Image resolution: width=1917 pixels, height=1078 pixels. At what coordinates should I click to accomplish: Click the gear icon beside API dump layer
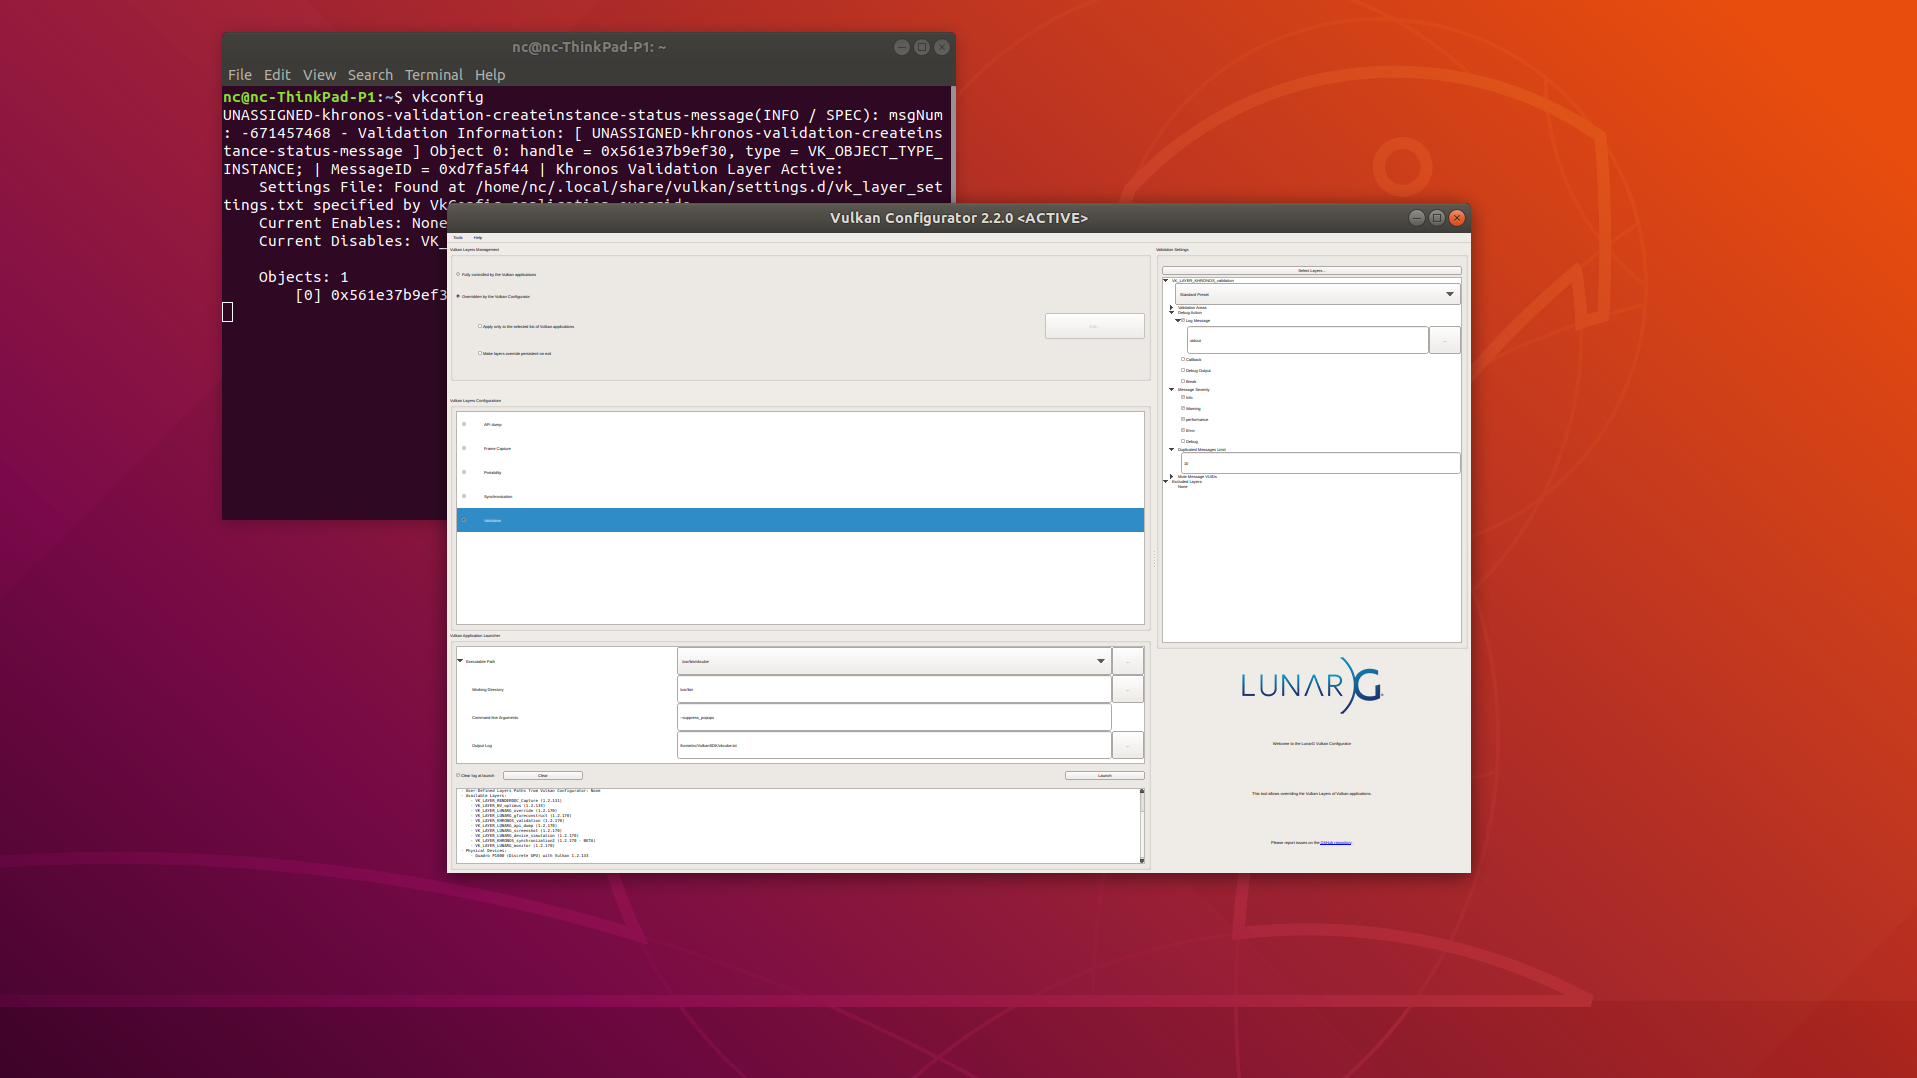pos(464,424)
